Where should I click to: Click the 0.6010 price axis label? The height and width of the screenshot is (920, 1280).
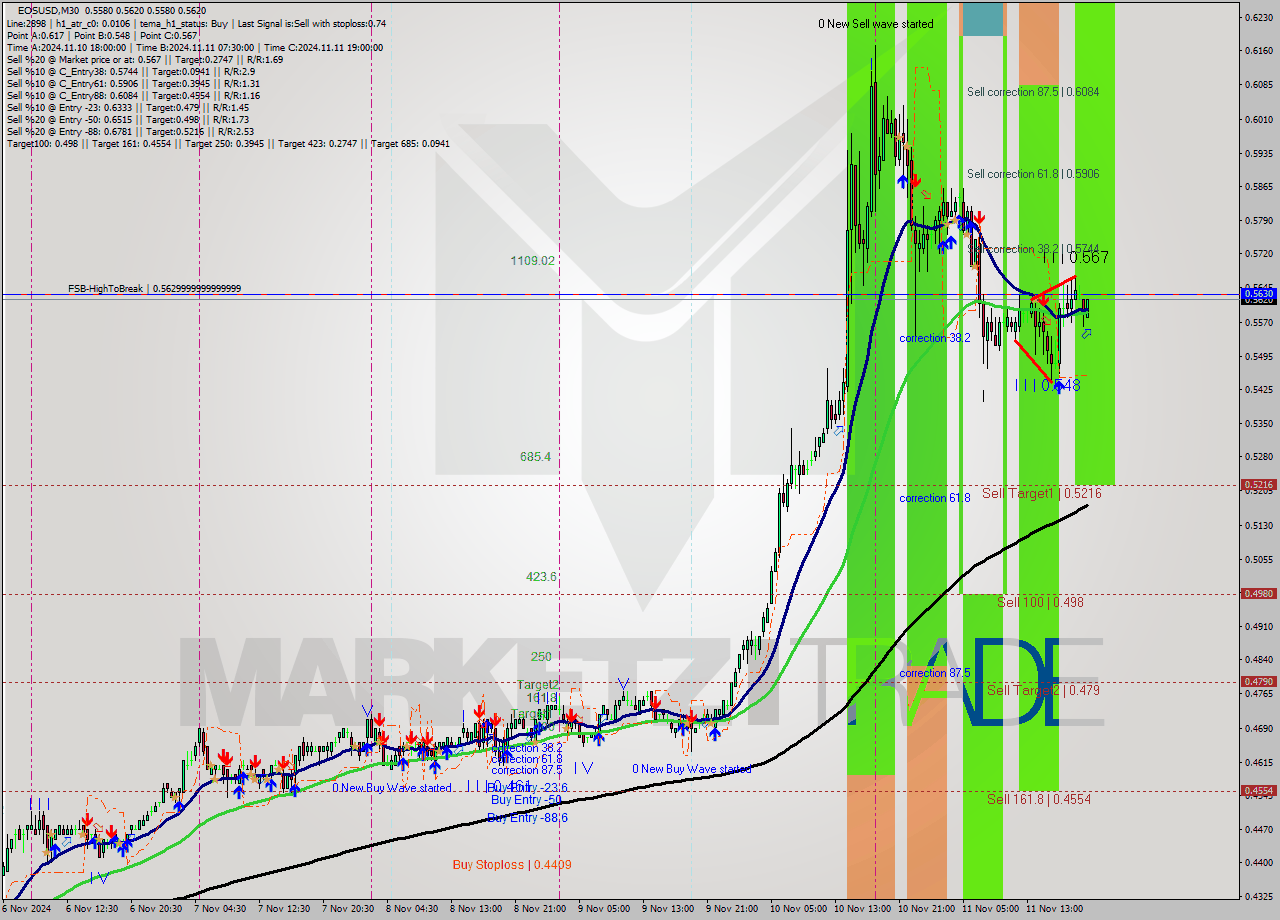click(1260, 119)
